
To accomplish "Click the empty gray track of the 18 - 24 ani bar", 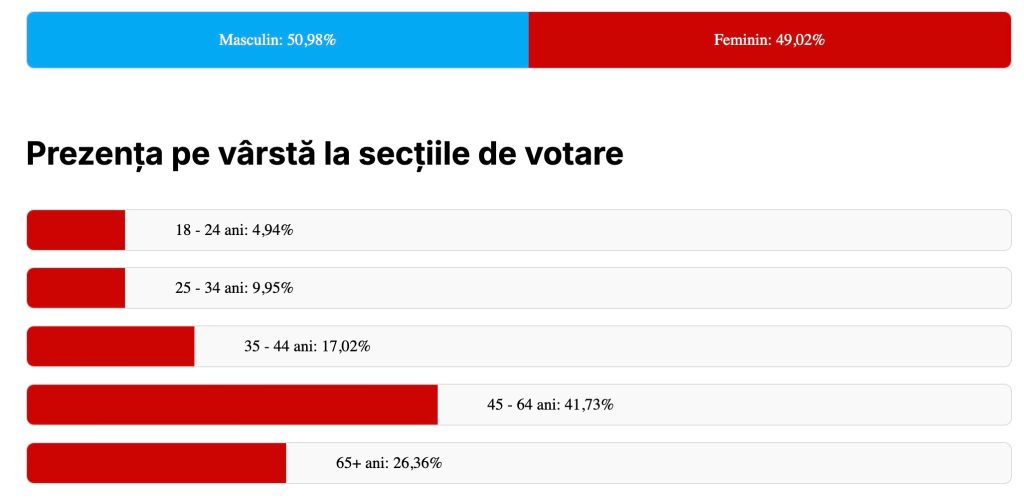I will [x=650, y=230].
